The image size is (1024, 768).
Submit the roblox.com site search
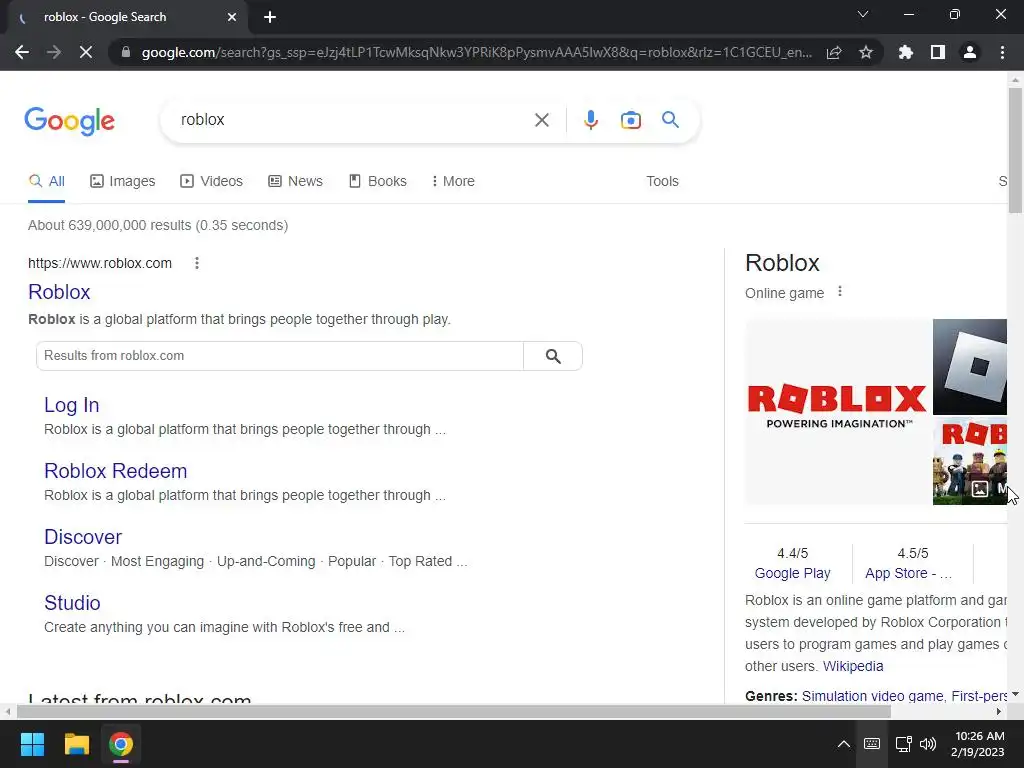[553, 356]
